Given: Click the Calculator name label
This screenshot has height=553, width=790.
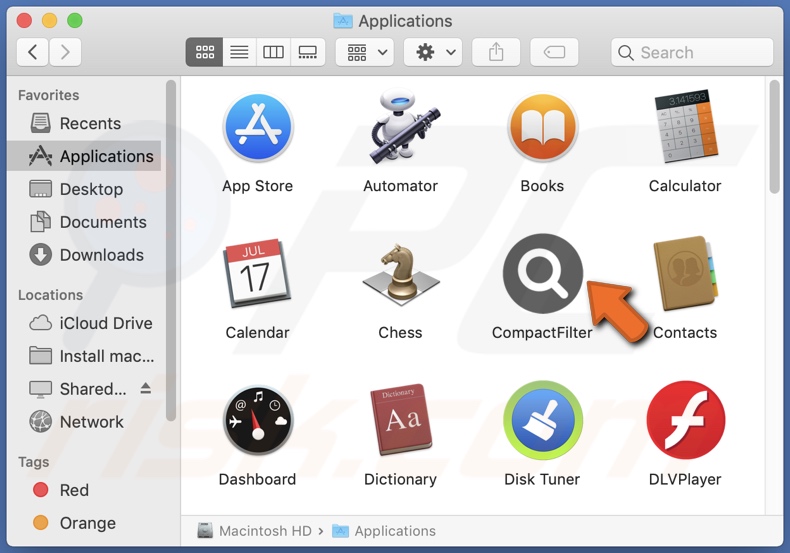Looking at the screenshot, I should coord(685,186).
